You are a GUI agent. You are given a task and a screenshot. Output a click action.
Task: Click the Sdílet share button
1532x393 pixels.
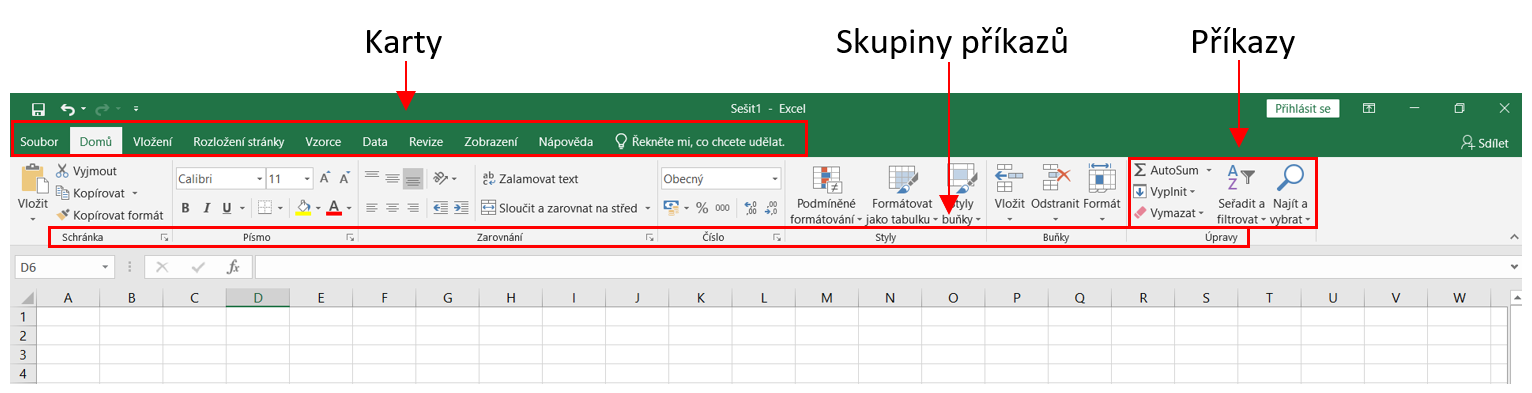point(1485,143)
